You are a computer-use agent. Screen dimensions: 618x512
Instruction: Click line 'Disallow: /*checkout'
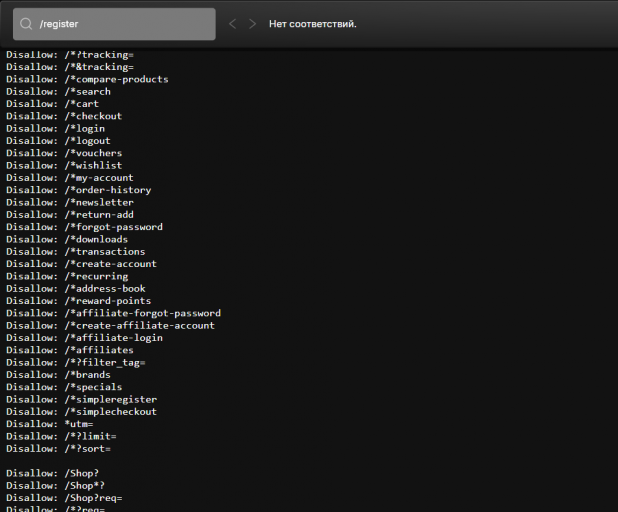click(64, 116)
